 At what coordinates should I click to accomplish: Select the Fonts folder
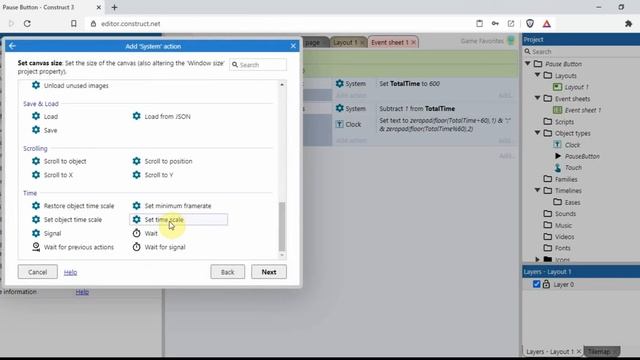tap(557, 248)
